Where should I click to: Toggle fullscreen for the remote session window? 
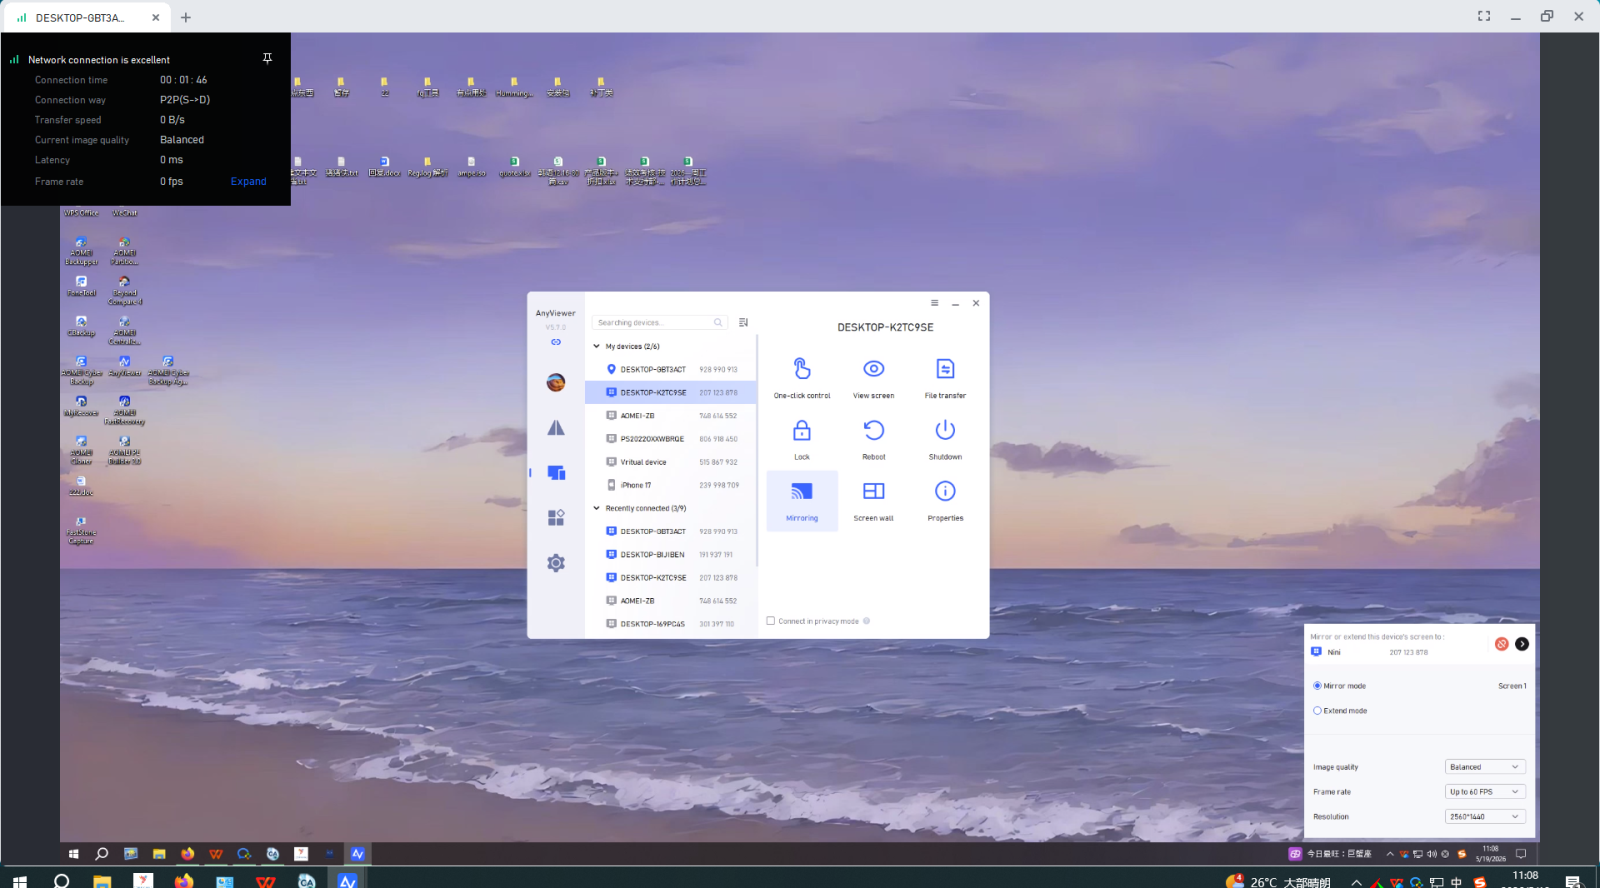(1484, 16)
